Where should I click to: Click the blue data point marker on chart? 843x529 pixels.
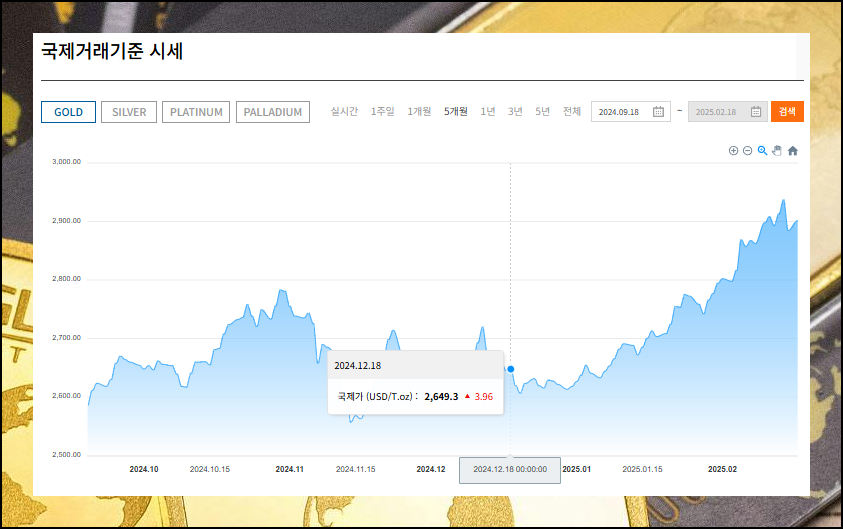(x=511, y=369)
